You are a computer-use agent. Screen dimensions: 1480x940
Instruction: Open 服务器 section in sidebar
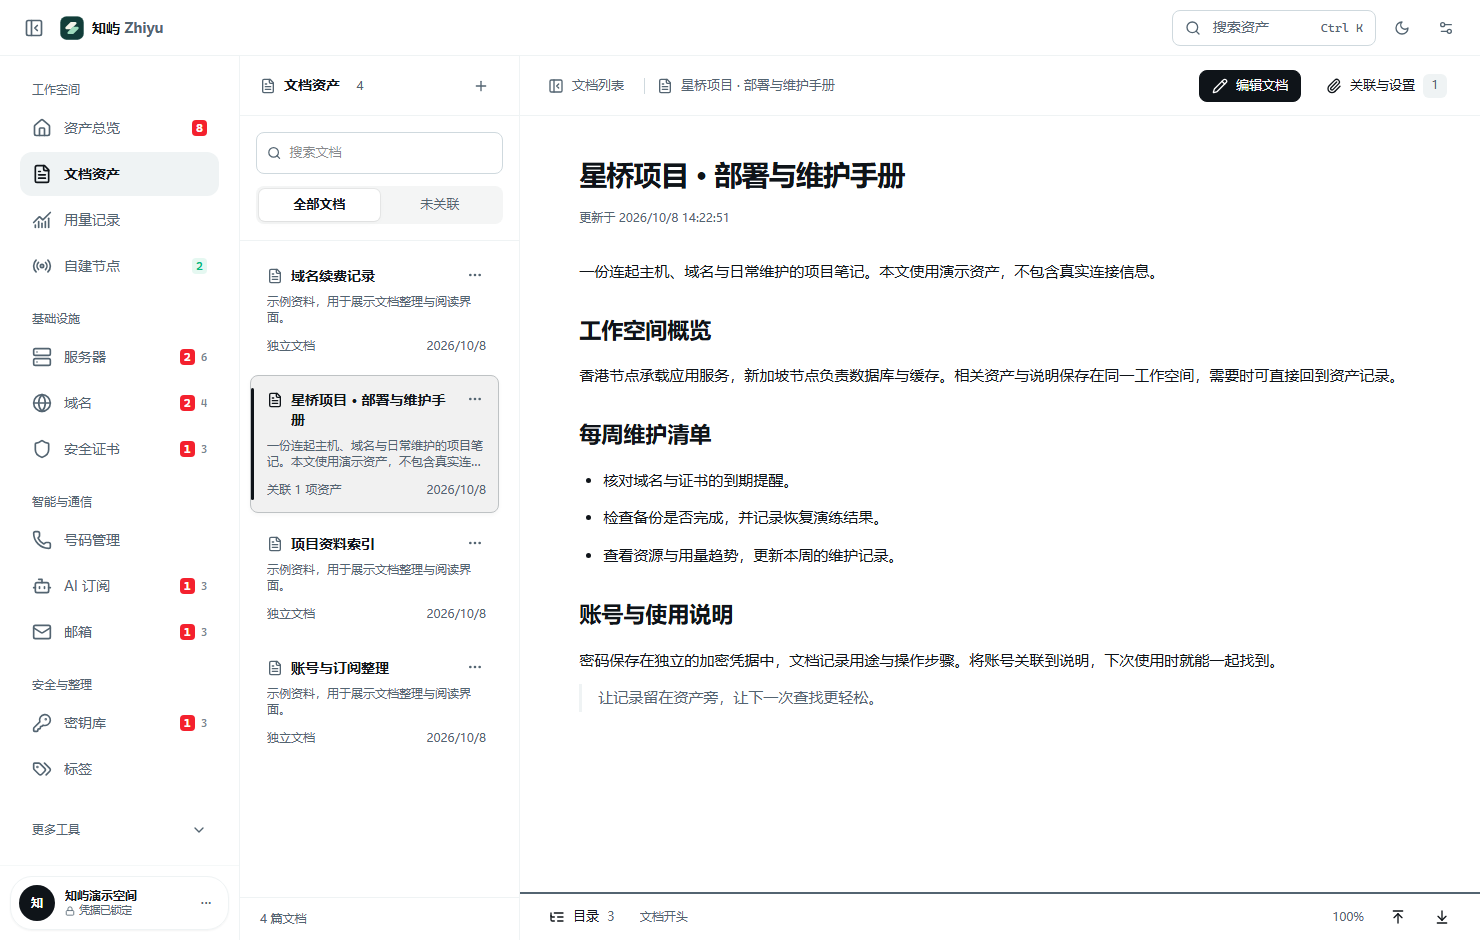point(120,357)
